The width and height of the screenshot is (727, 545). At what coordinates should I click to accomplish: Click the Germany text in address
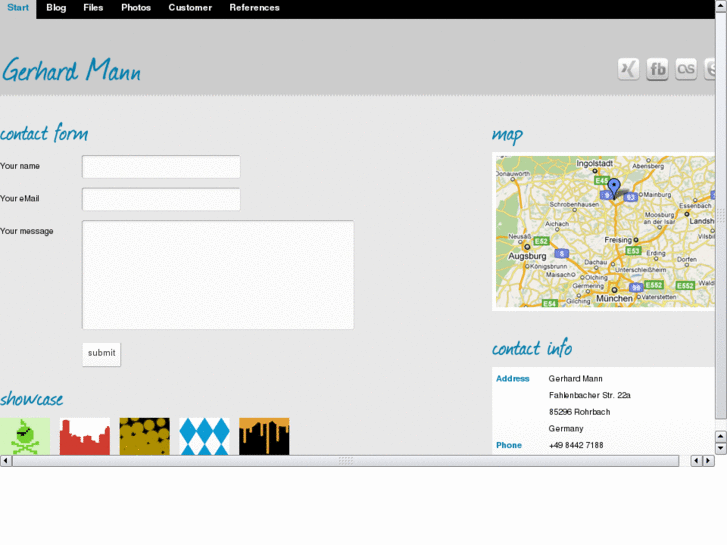566,429
